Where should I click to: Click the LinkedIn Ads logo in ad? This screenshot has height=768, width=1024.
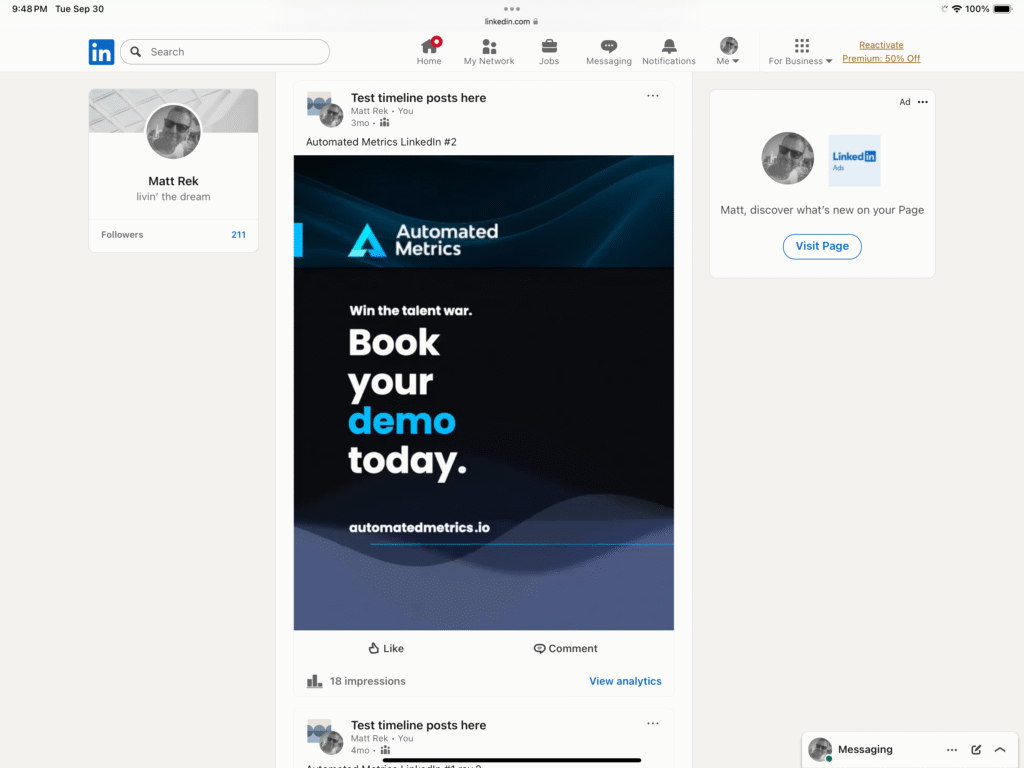(854, 161)
